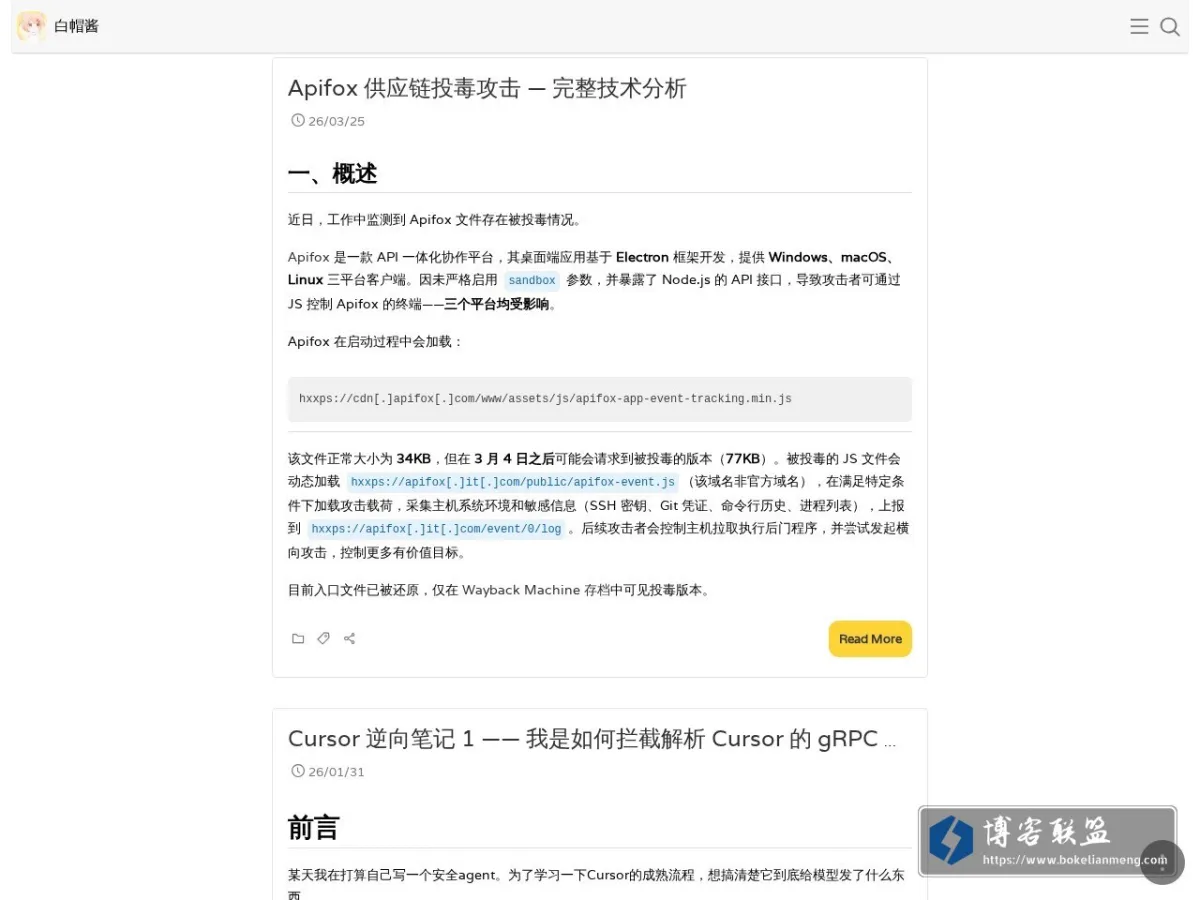Viewport: 1200px width, 900px height.
Task: Click the apifox-app-event-tracking.min.js code block
Action: pos(600,399)
